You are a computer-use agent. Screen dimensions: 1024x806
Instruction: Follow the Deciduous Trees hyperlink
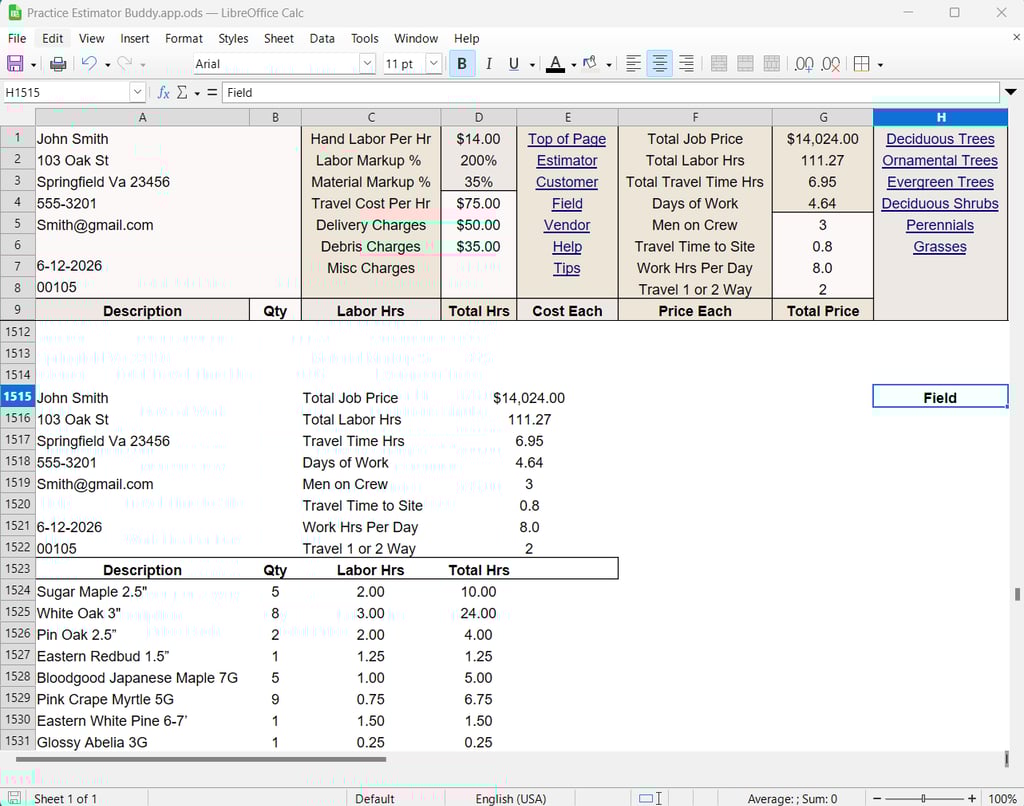[x=939, y=138]
